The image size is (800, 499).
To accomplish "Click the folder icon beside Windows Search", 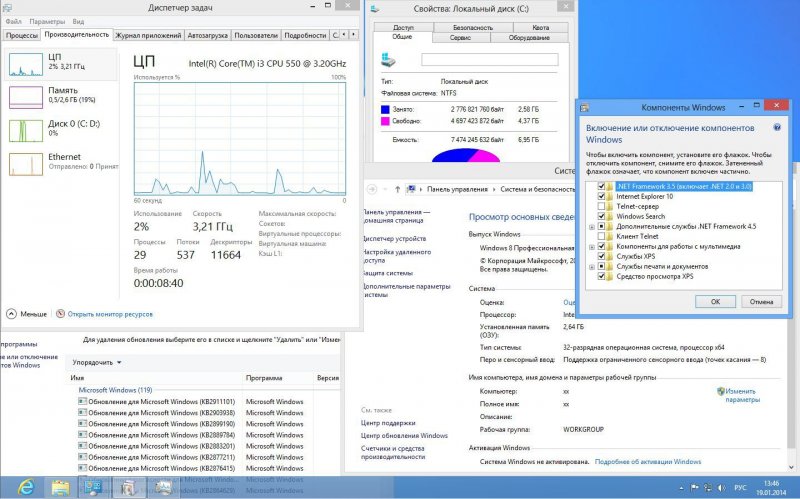I will click(x=610, y=216).
